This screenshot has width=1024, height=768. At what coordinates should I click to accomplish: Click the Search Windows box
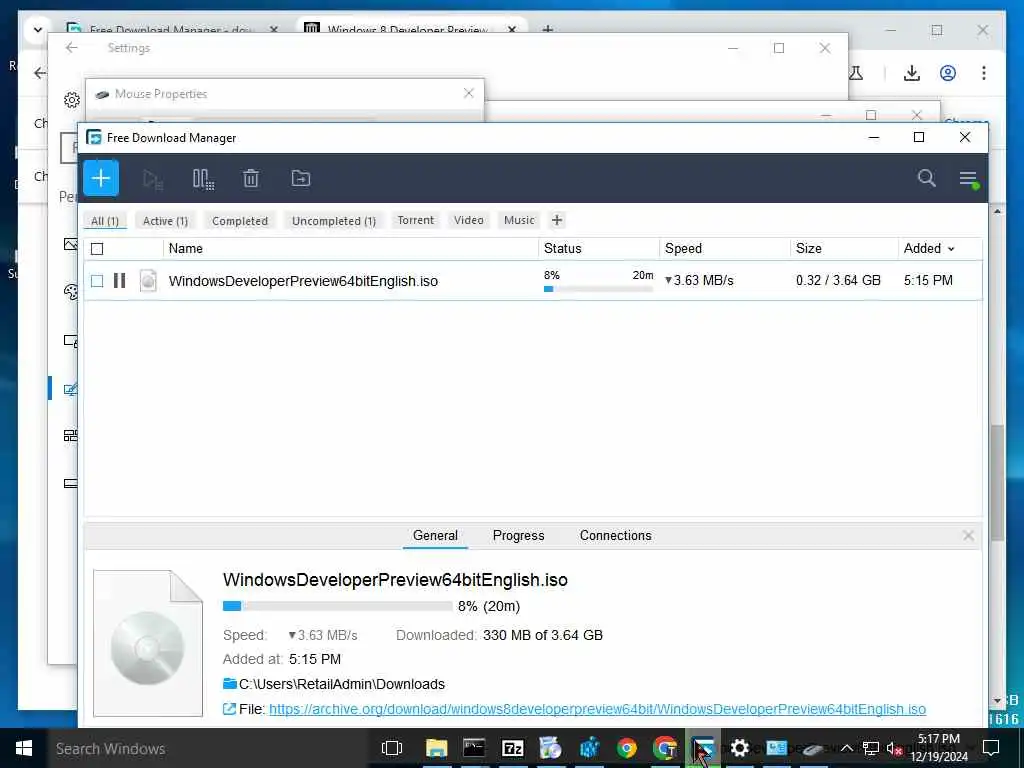209,748
